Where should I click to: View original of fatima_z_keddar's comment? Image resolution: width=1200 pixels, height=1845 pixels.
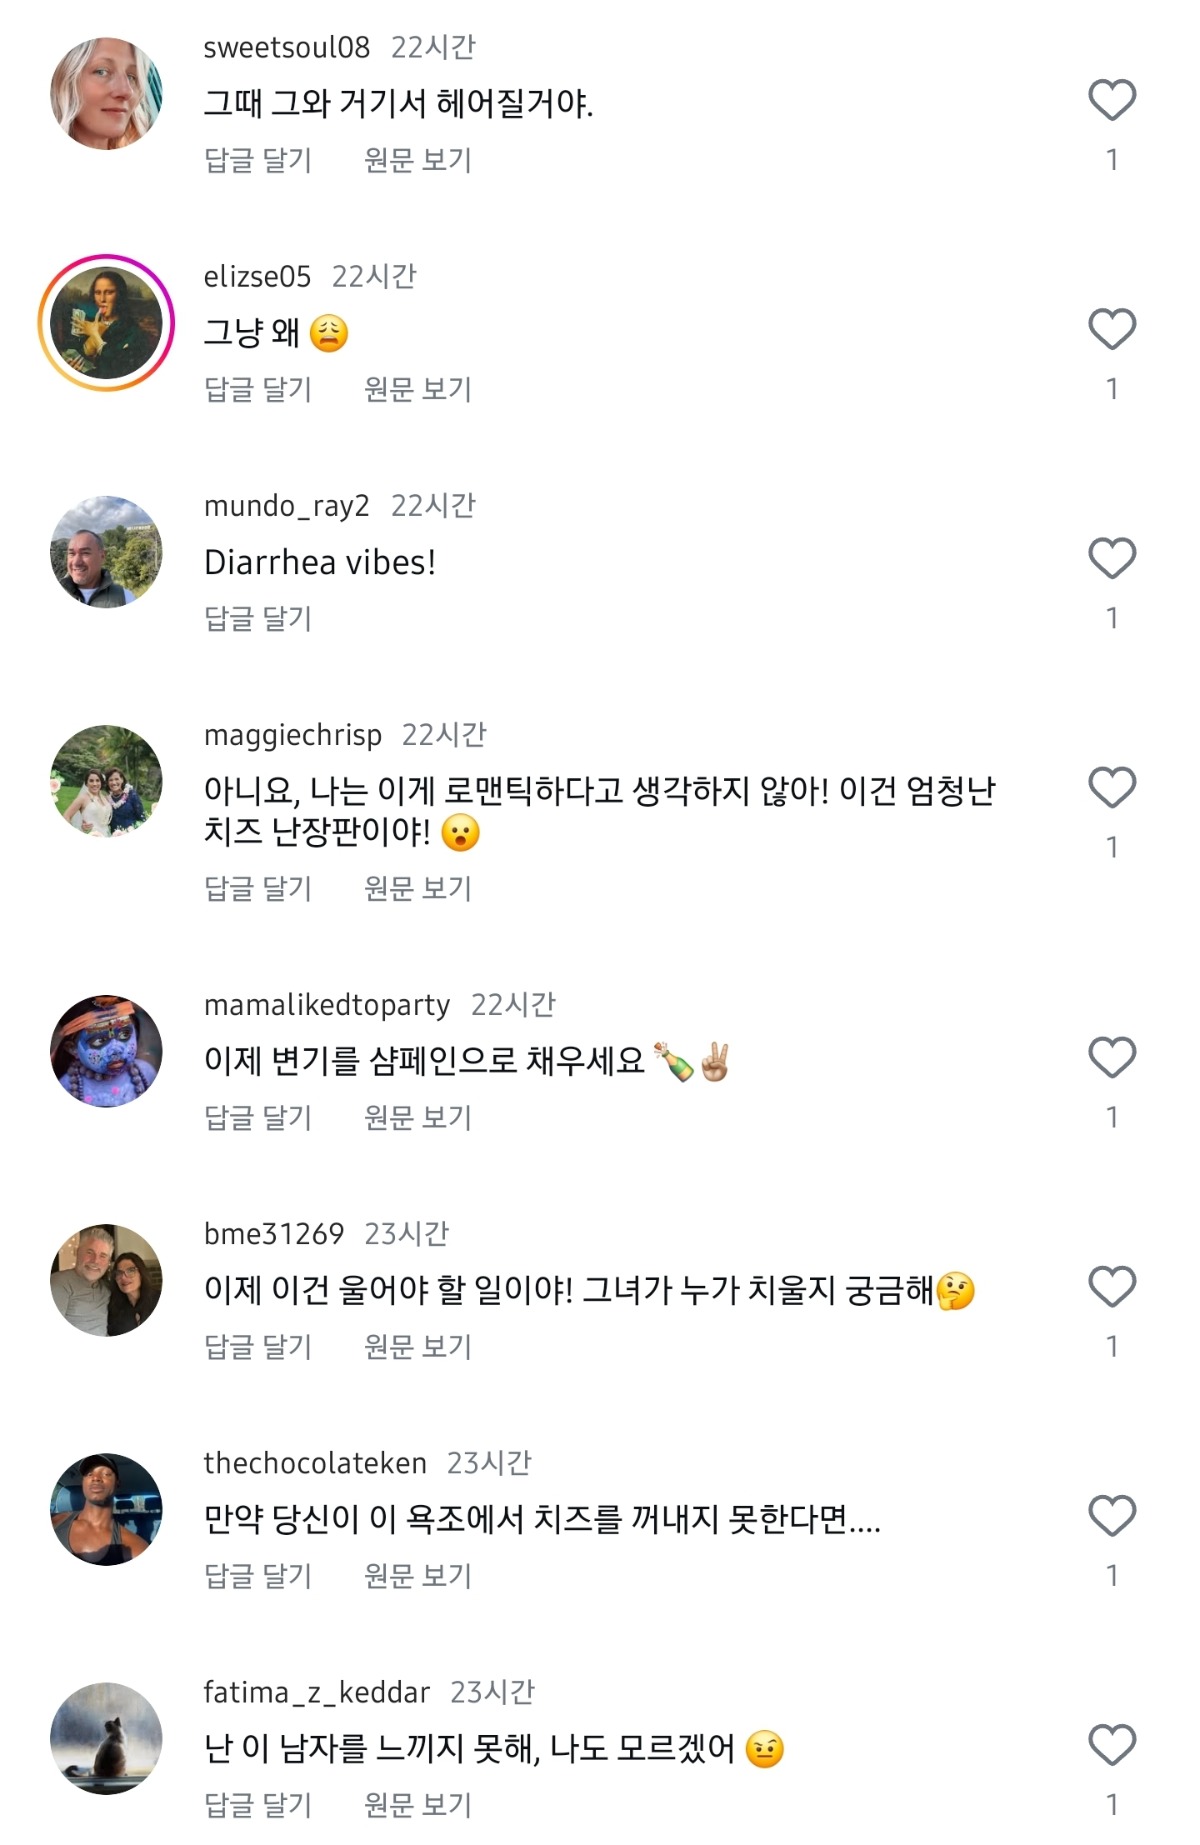418,1805
